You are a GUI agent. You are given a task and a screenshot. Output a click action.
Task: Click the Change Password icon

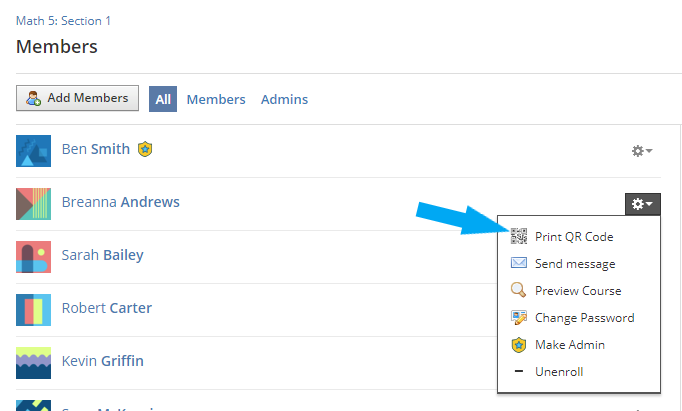[518, 318]
